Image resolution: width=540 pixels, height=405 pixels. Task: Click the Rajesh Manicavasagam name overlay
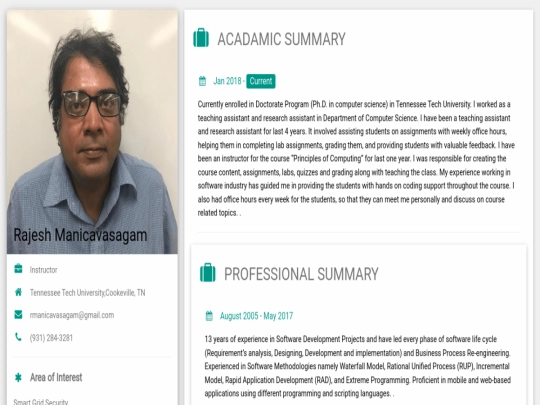click(80, 236)
